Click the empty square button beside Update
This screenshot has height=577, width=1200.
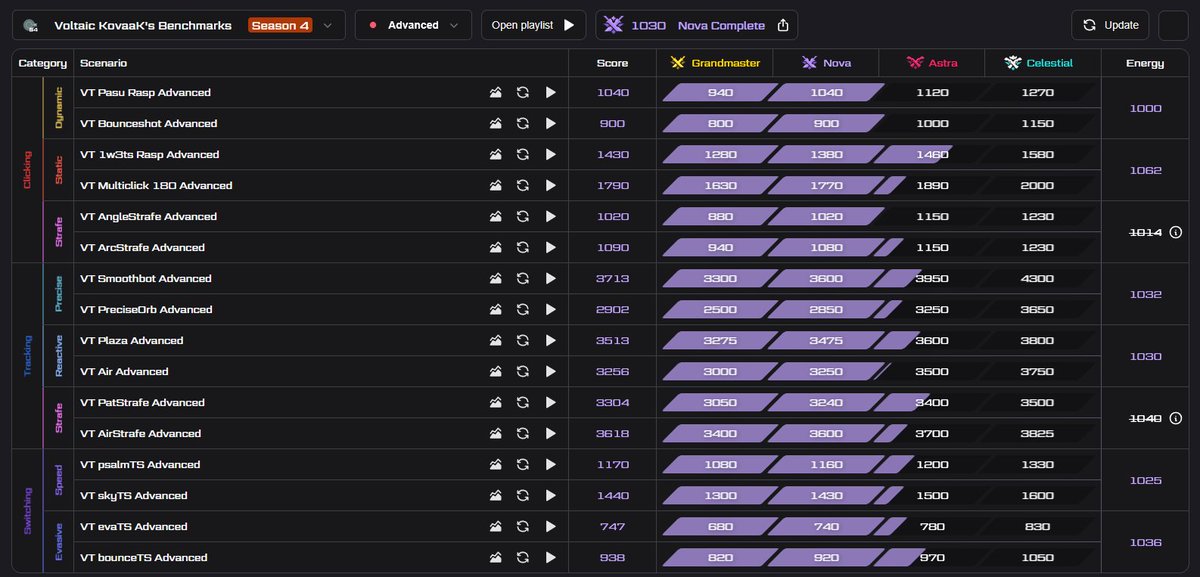(1173, 25)
